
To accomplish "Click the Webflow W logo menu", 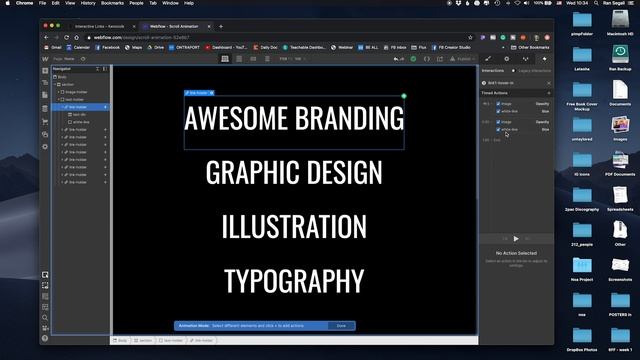I will coord(45,59).
